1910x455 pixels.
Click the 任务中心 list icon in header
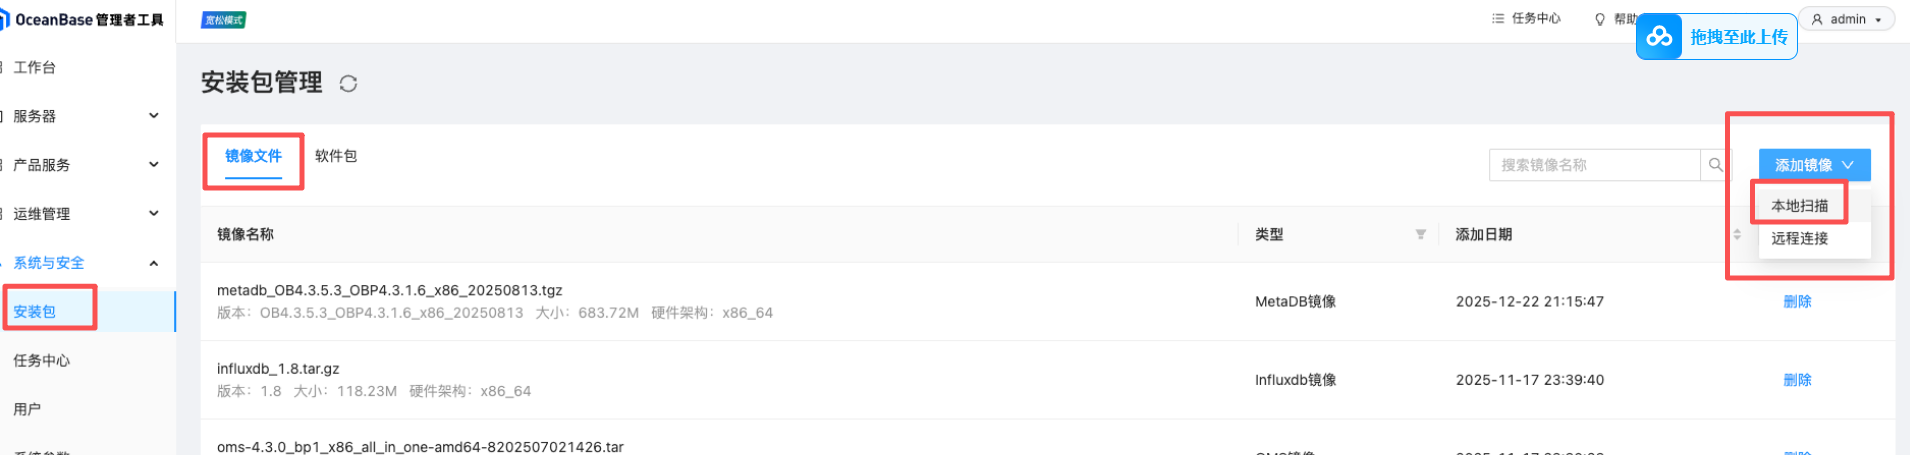[1497, 19]
